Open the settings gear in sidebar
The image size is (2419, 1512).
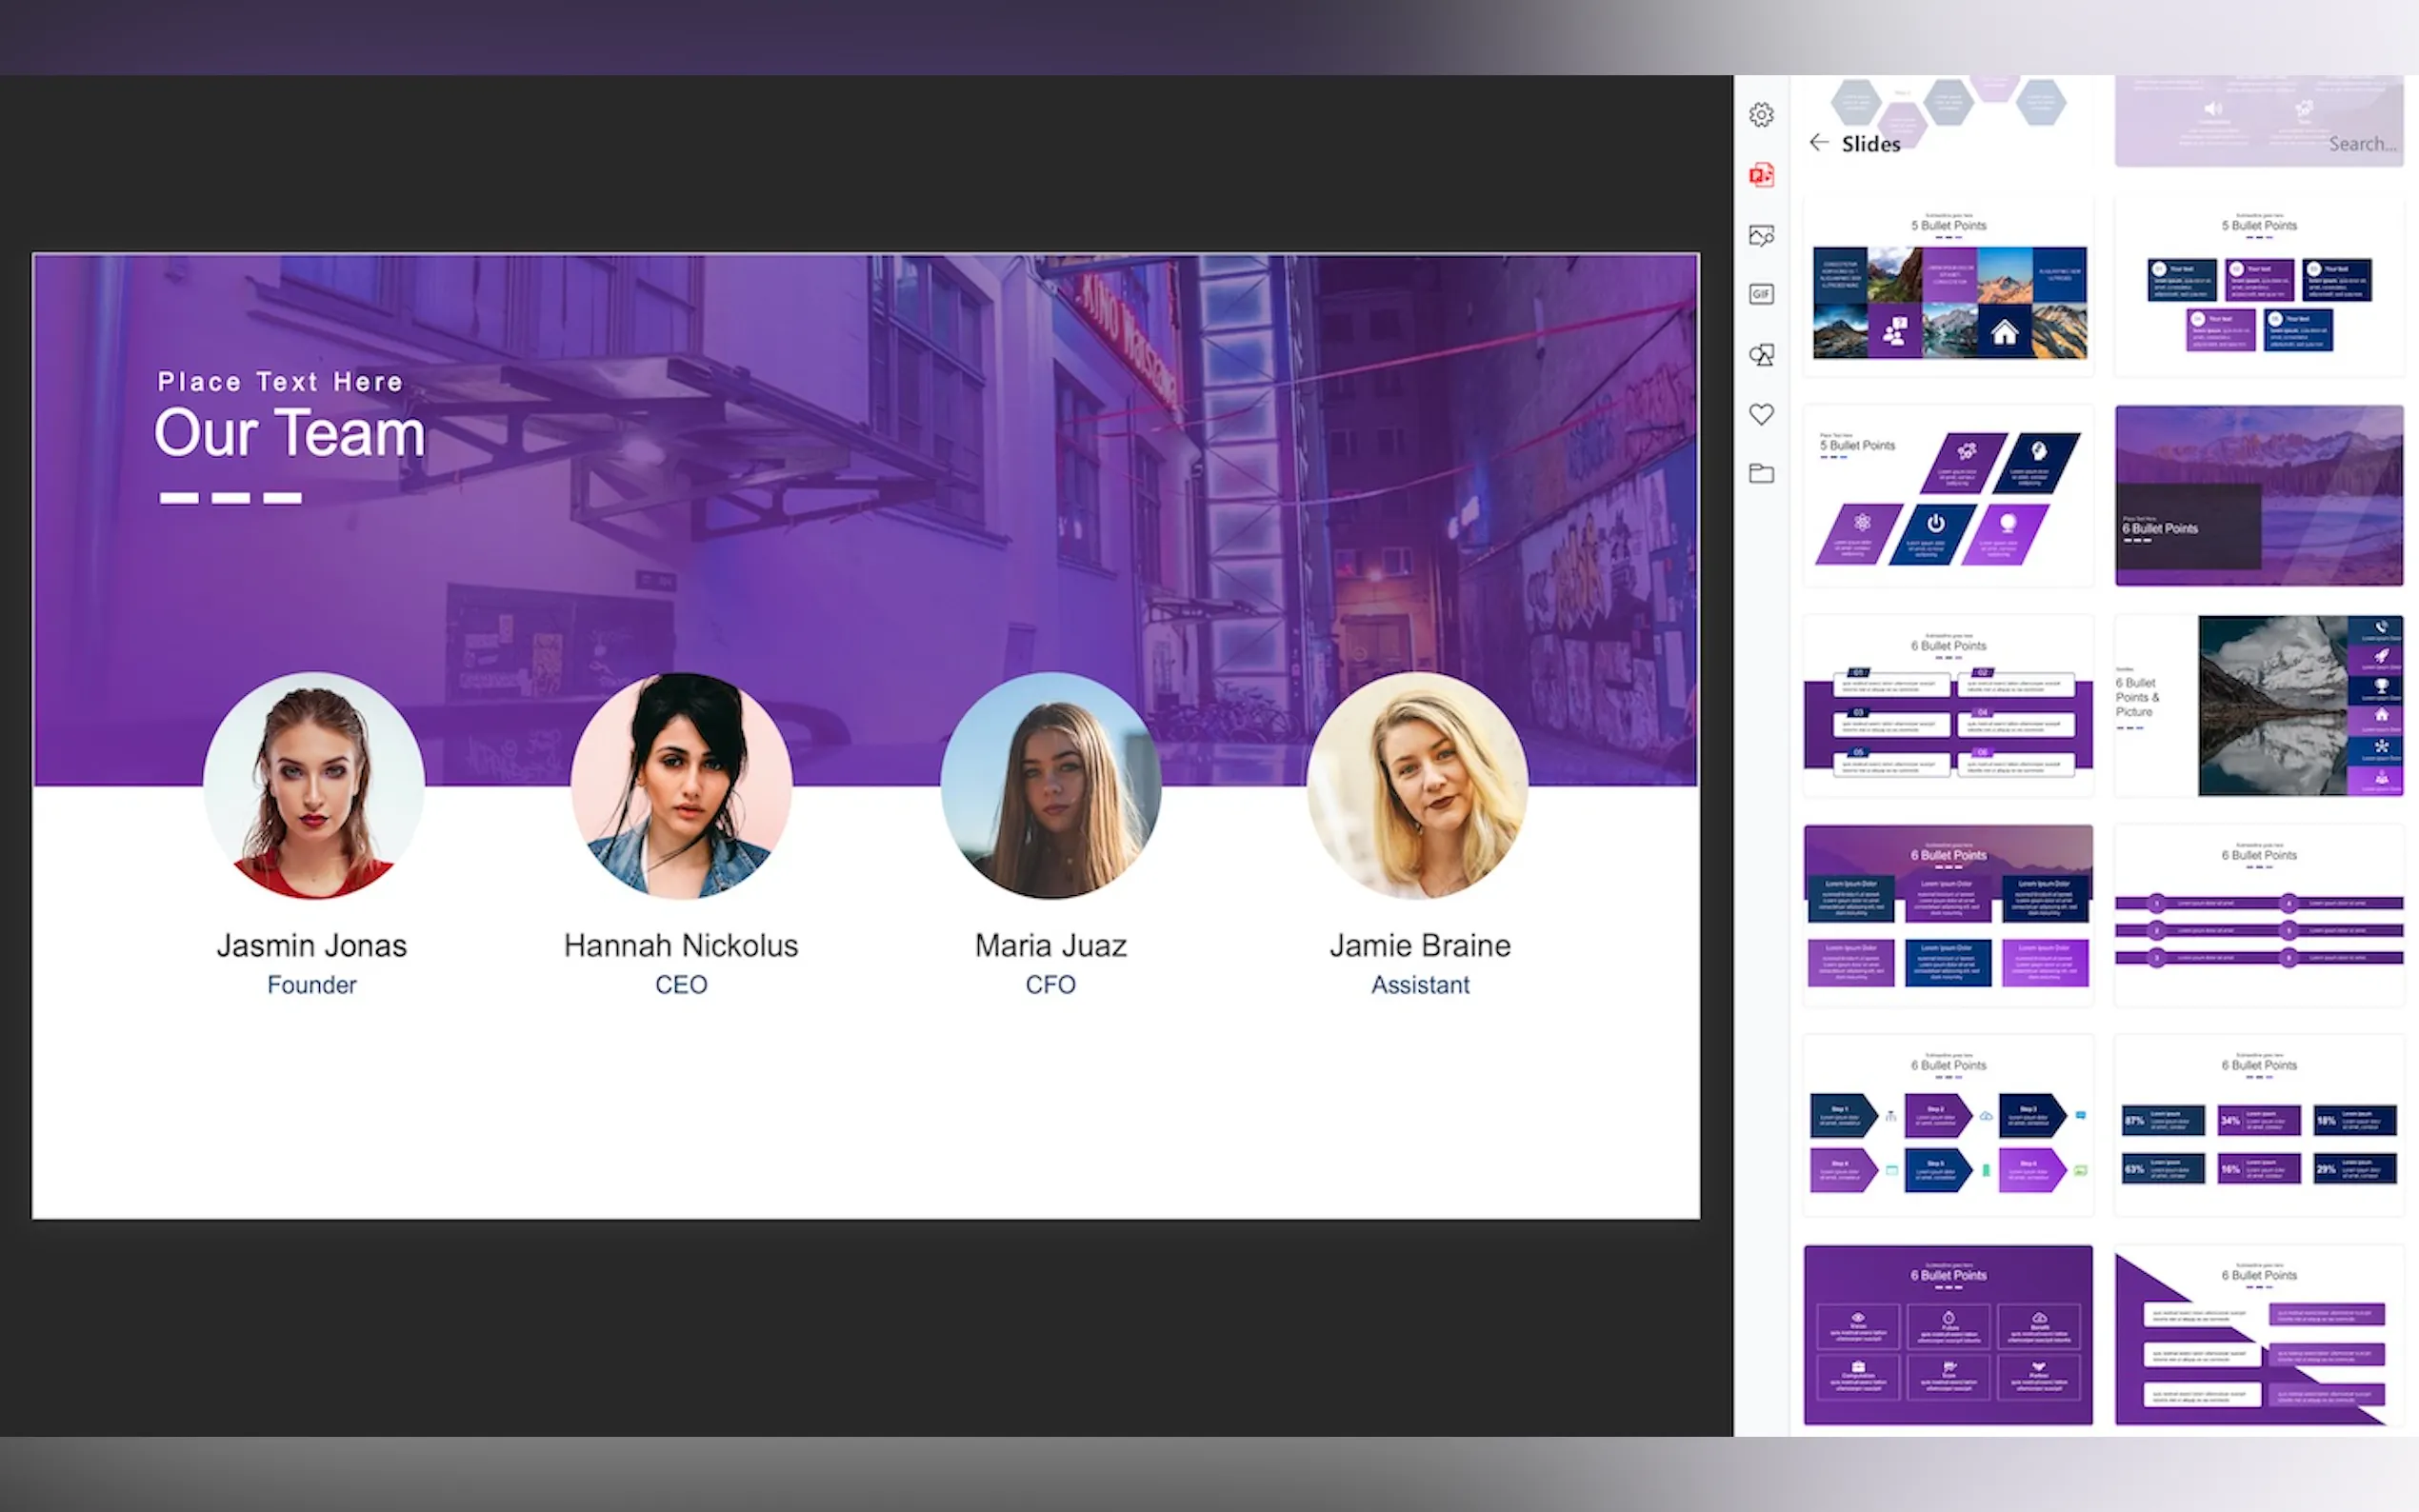tap(1761, 115)
